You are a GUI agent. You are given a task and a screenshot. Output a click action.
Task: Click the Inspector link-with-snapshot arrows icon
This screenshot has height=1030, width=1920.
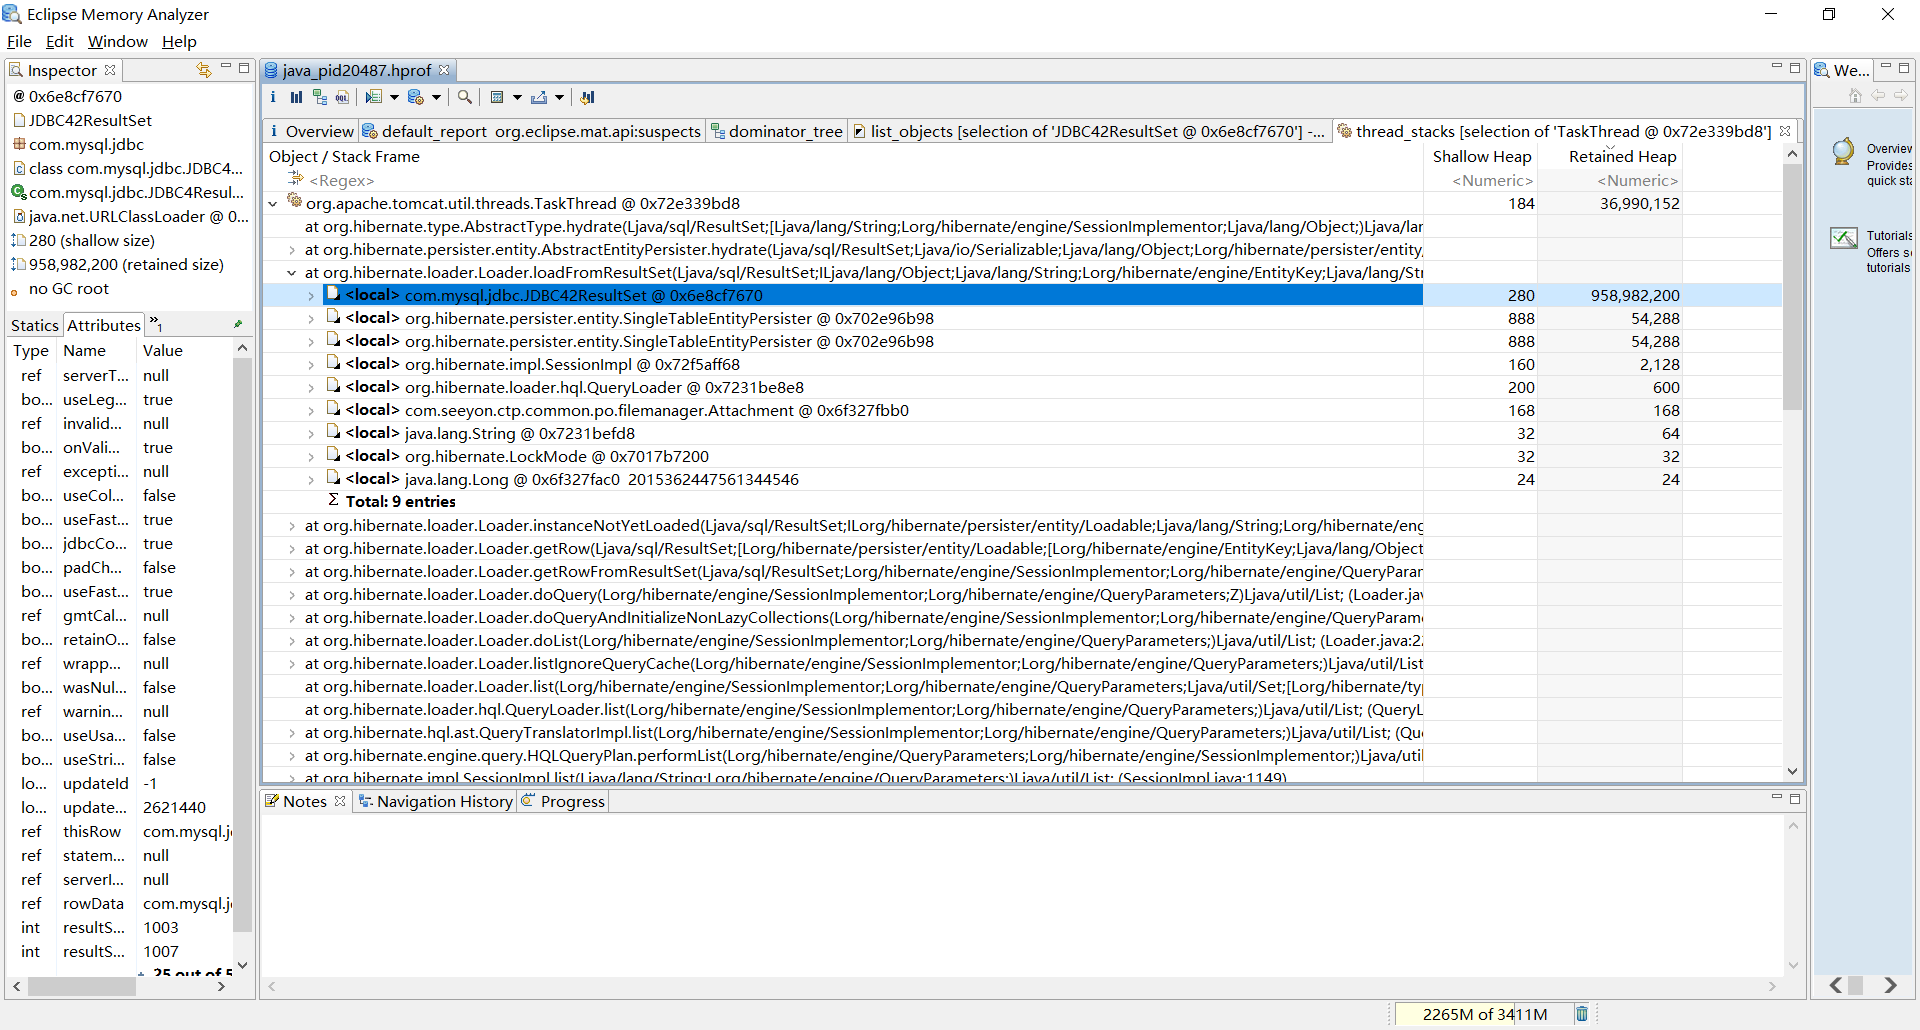(x=204, y=70)
